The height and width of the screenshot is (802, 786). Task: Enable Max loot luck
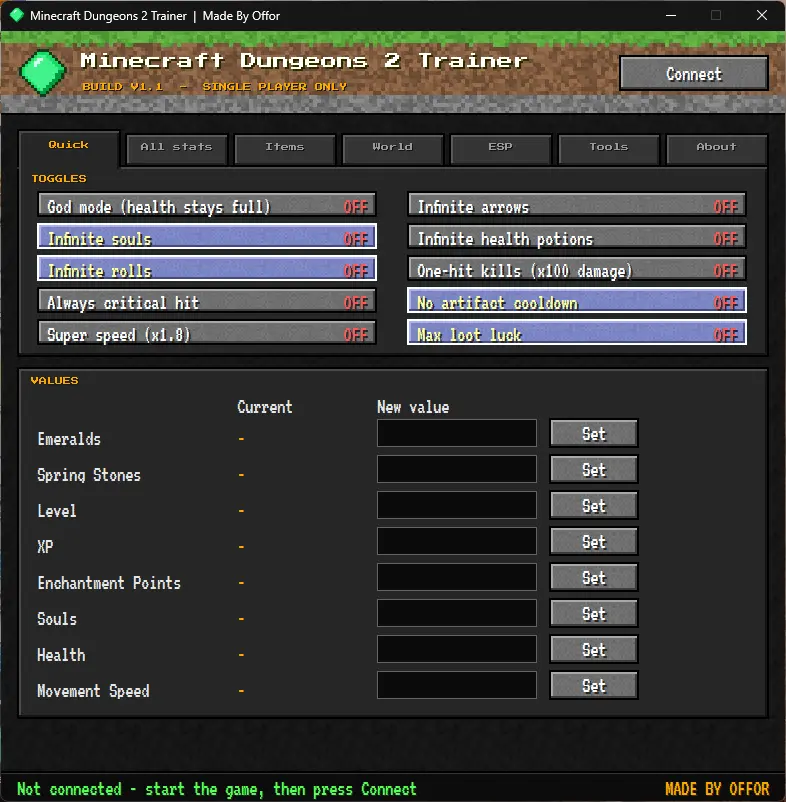tap(577, 333)
